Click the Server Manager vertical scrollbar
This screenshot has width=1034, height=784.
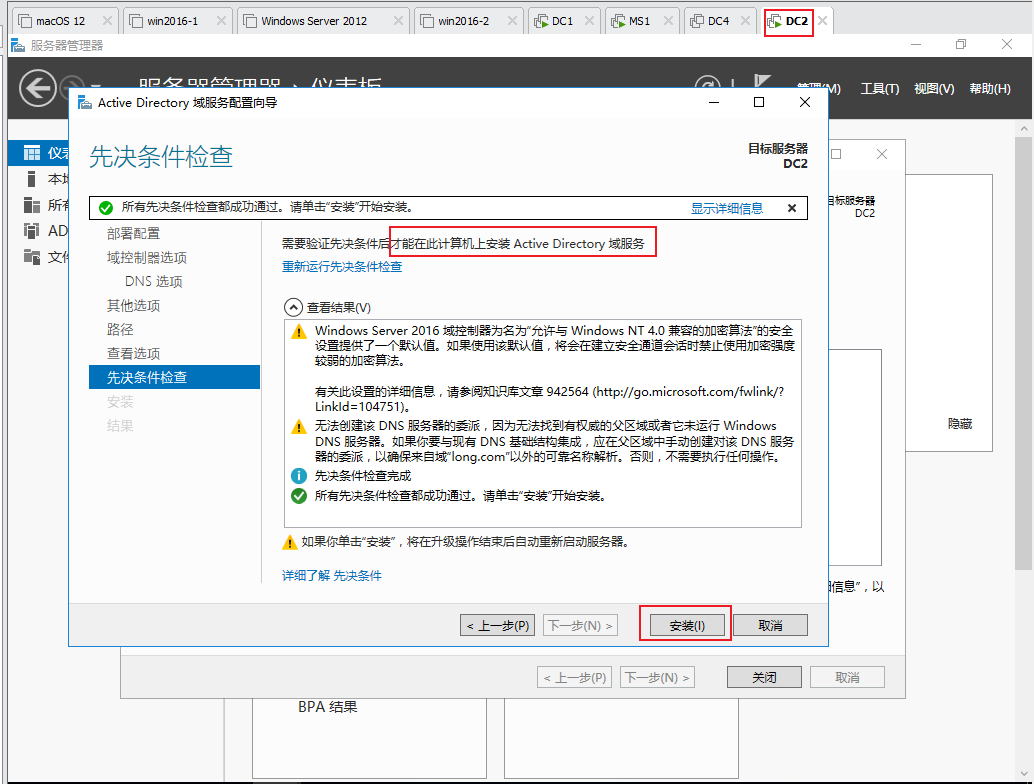coord(1023,353)
